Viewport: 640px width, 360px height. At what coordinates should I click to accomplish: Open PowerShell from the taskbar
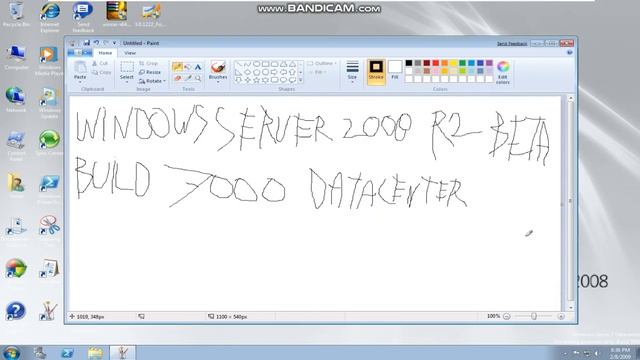[68, 352]
